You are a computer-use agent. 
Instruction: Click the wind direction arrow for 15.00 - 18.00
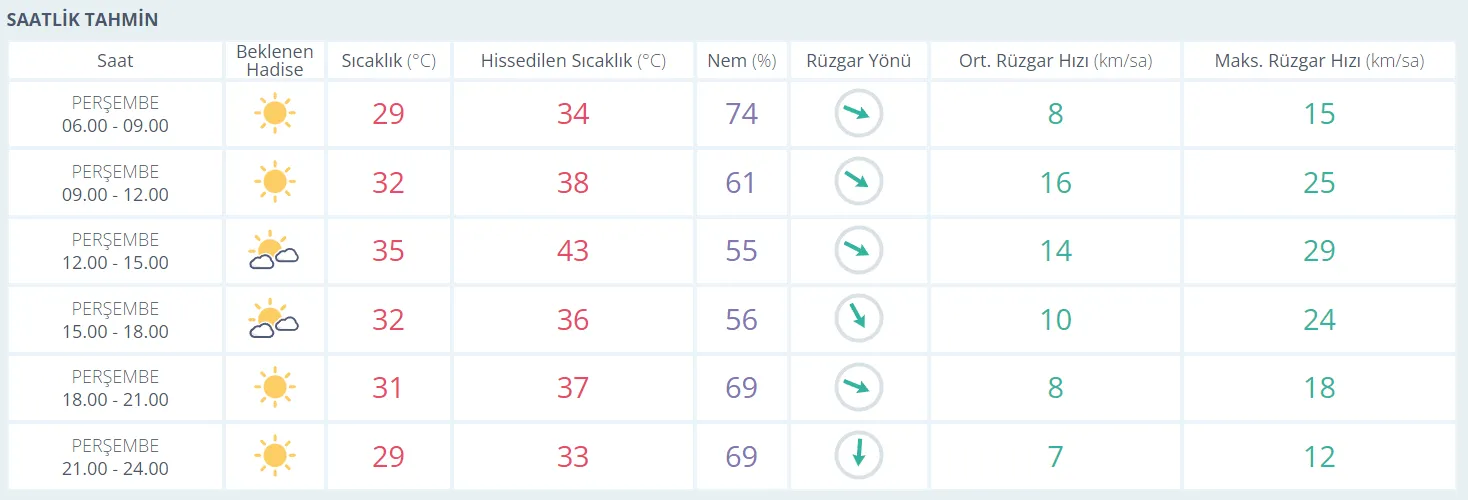point(859,319)
